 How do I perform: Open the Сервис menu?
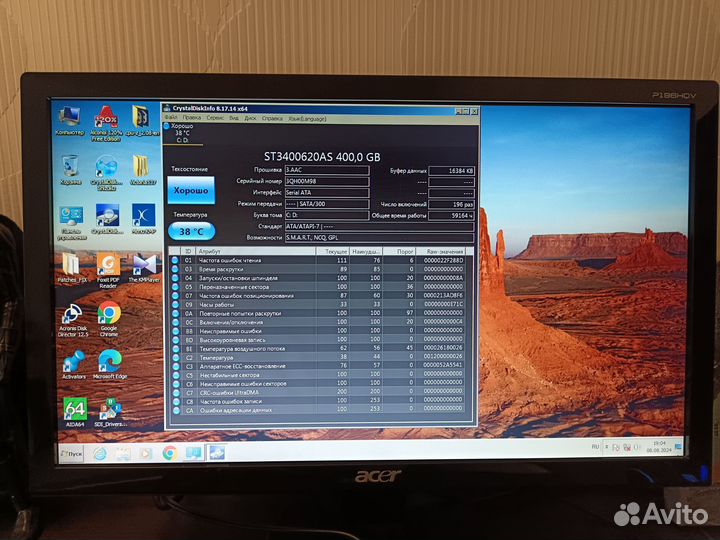[214, 117]
